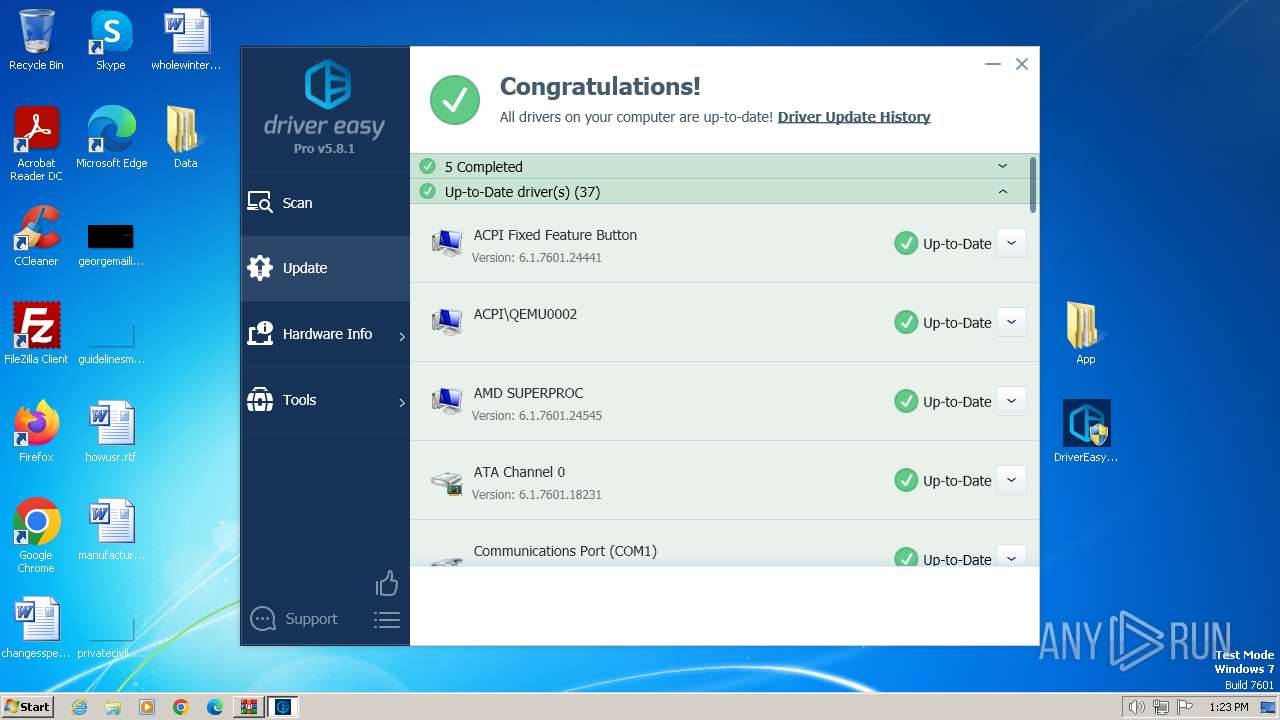Image resolution: width=1280 pixels, height=720 pixels.
Task: Open dropdown for ACPI Fixed Feature Button
Action: [x=1011, y=243]
